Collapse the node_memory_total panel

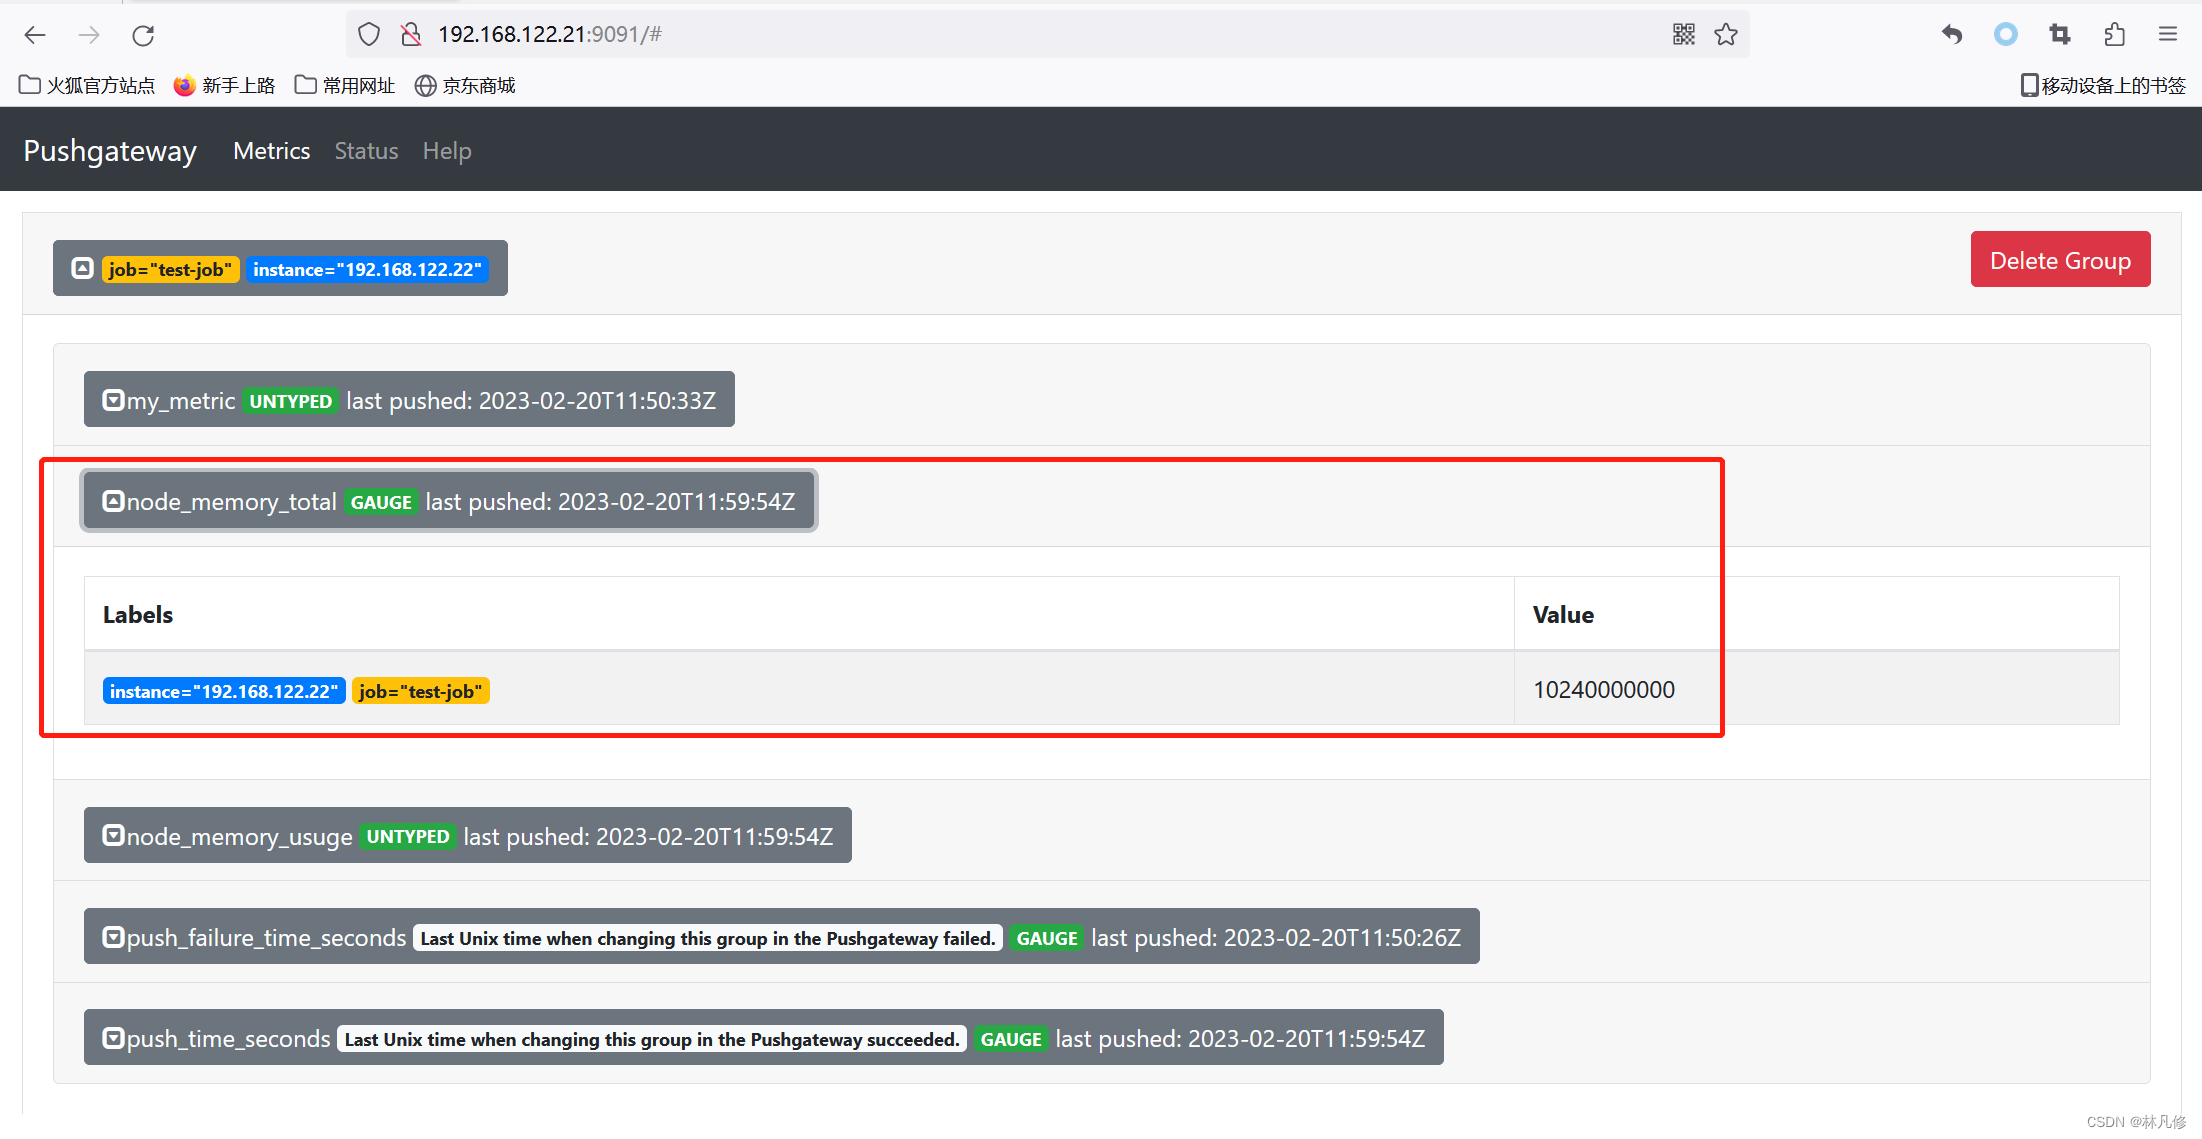coord(448,501)
